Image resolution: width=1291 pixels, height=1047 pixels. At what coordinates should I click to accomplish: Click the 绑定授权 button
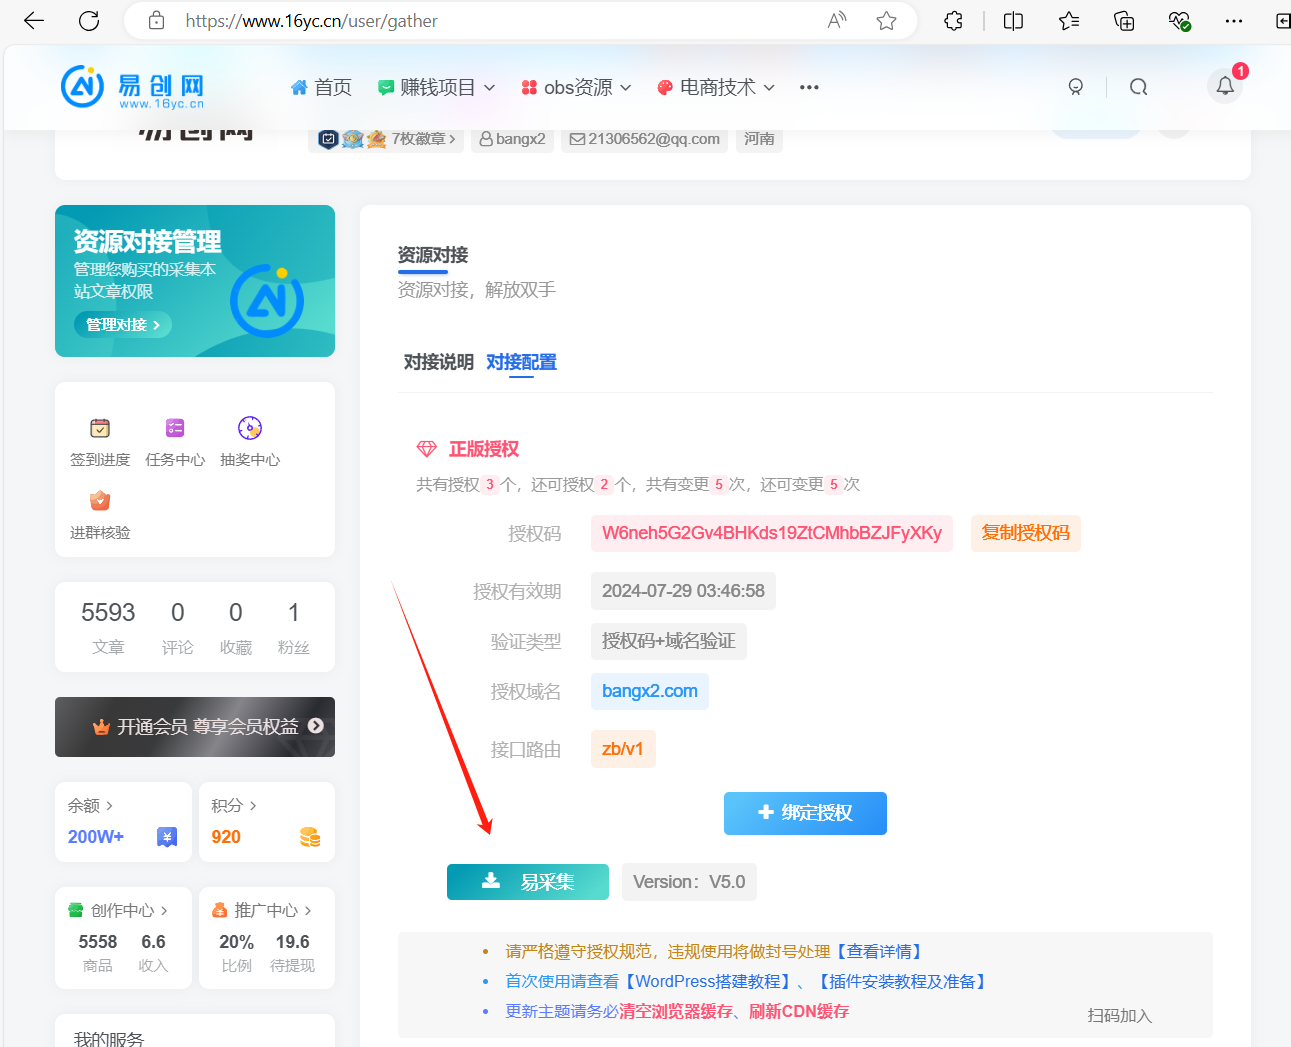click(805, 813)
